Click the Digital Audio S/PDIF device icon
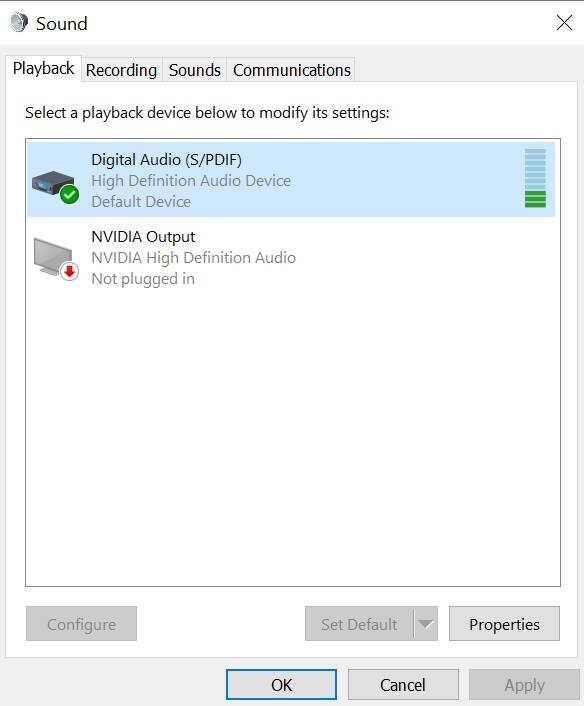 (53, 184)
